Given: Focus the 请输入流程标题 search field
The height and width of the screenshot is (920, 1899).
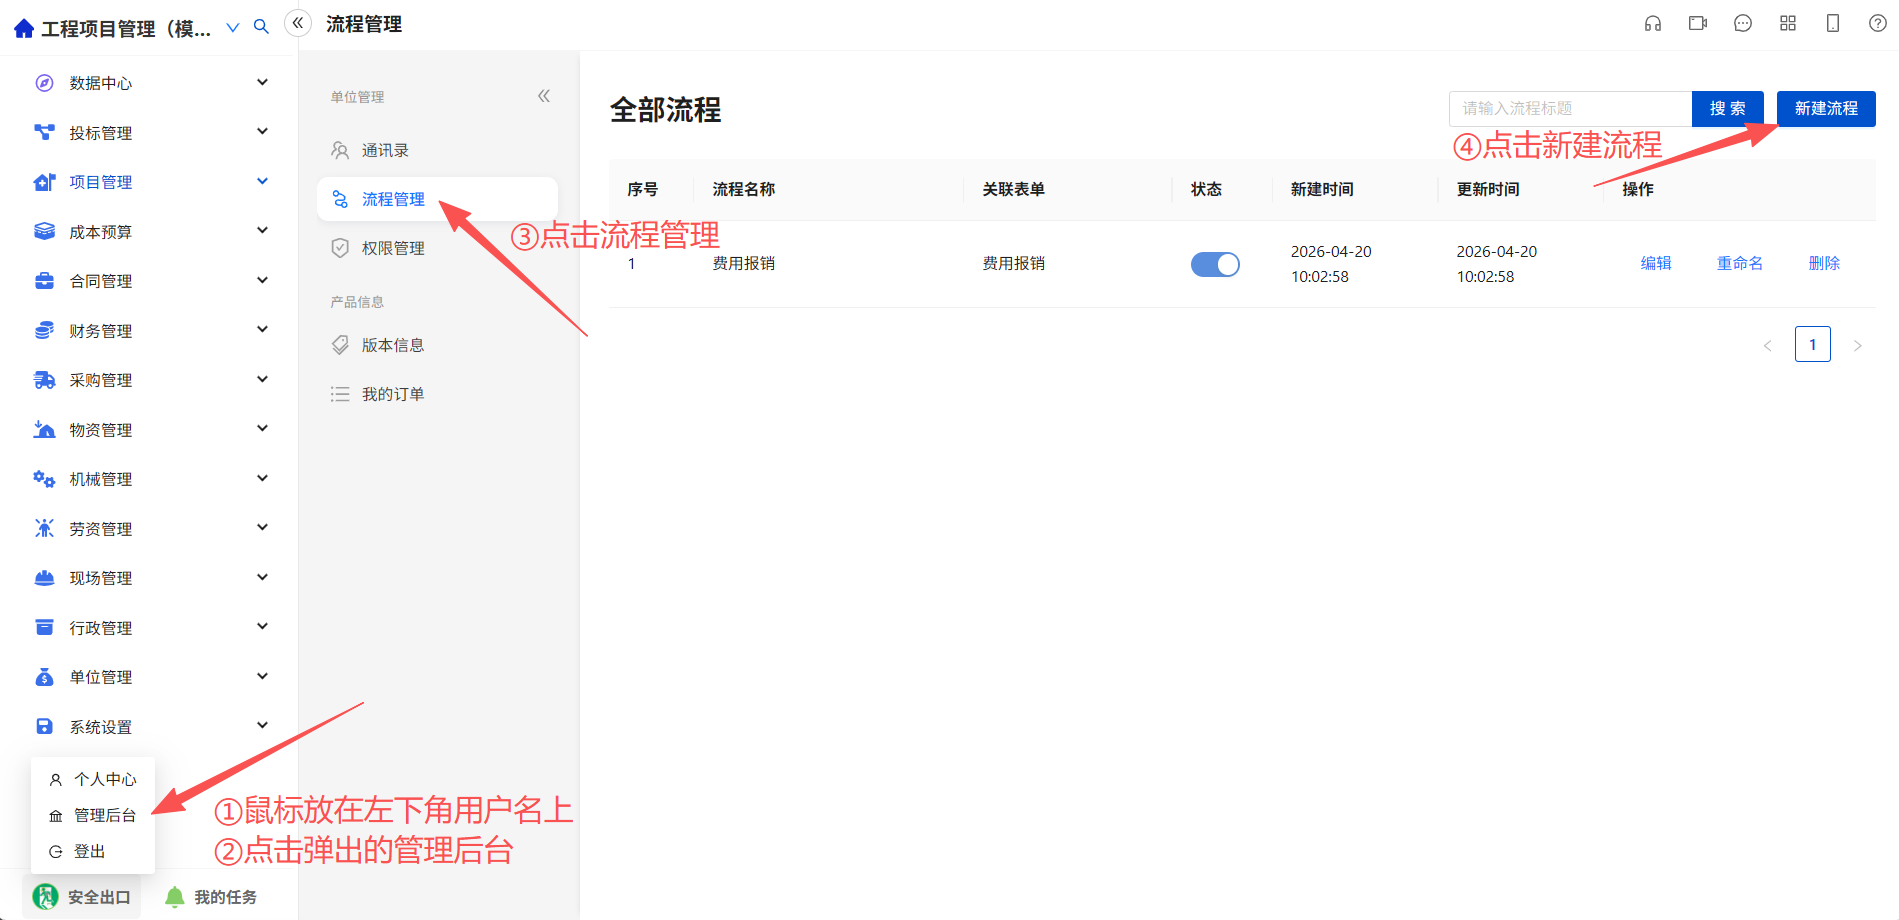Looking at the screenshot, I should pyautogui.click(x=1570, y=109).
